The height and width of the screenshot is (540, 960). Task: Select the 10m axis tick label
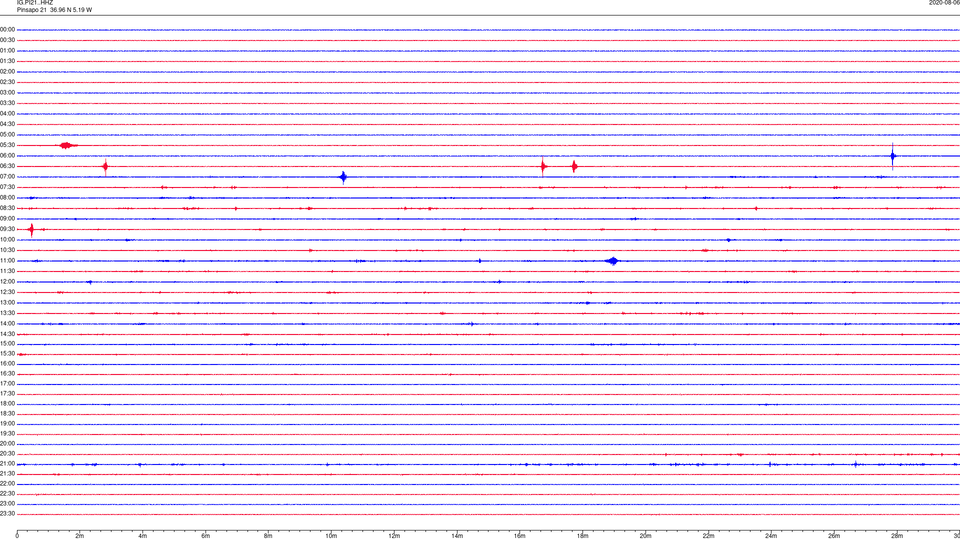(x=331, y=536)
